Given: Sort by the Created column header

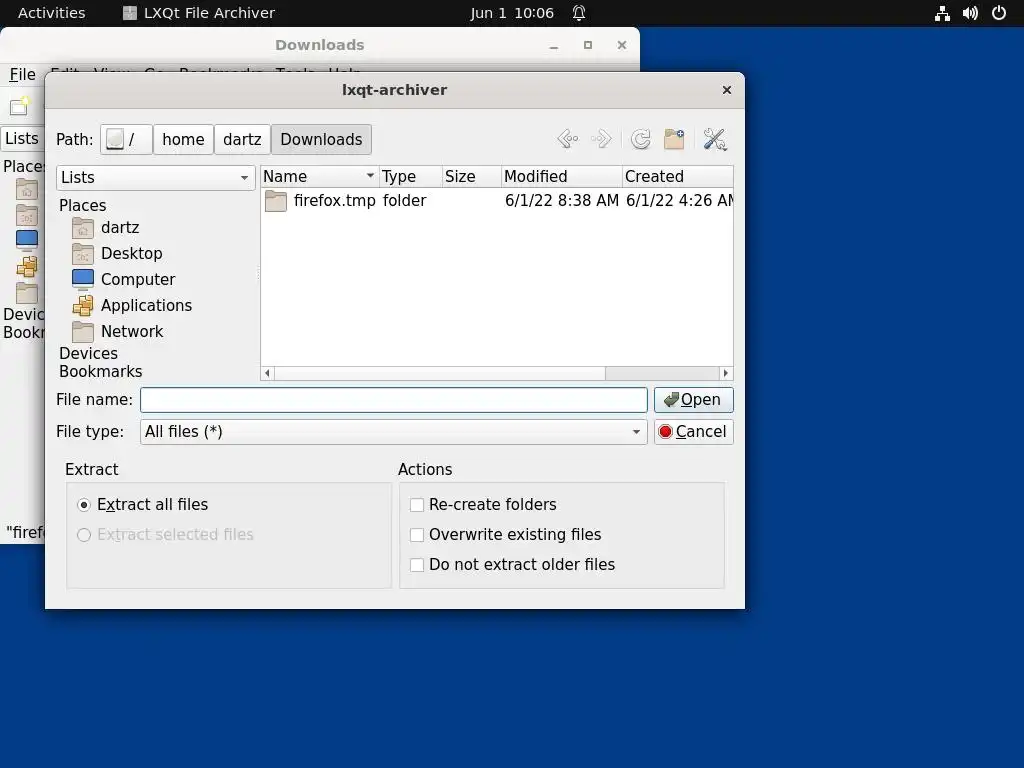Looking at the screenshot, I should point(678,176).
